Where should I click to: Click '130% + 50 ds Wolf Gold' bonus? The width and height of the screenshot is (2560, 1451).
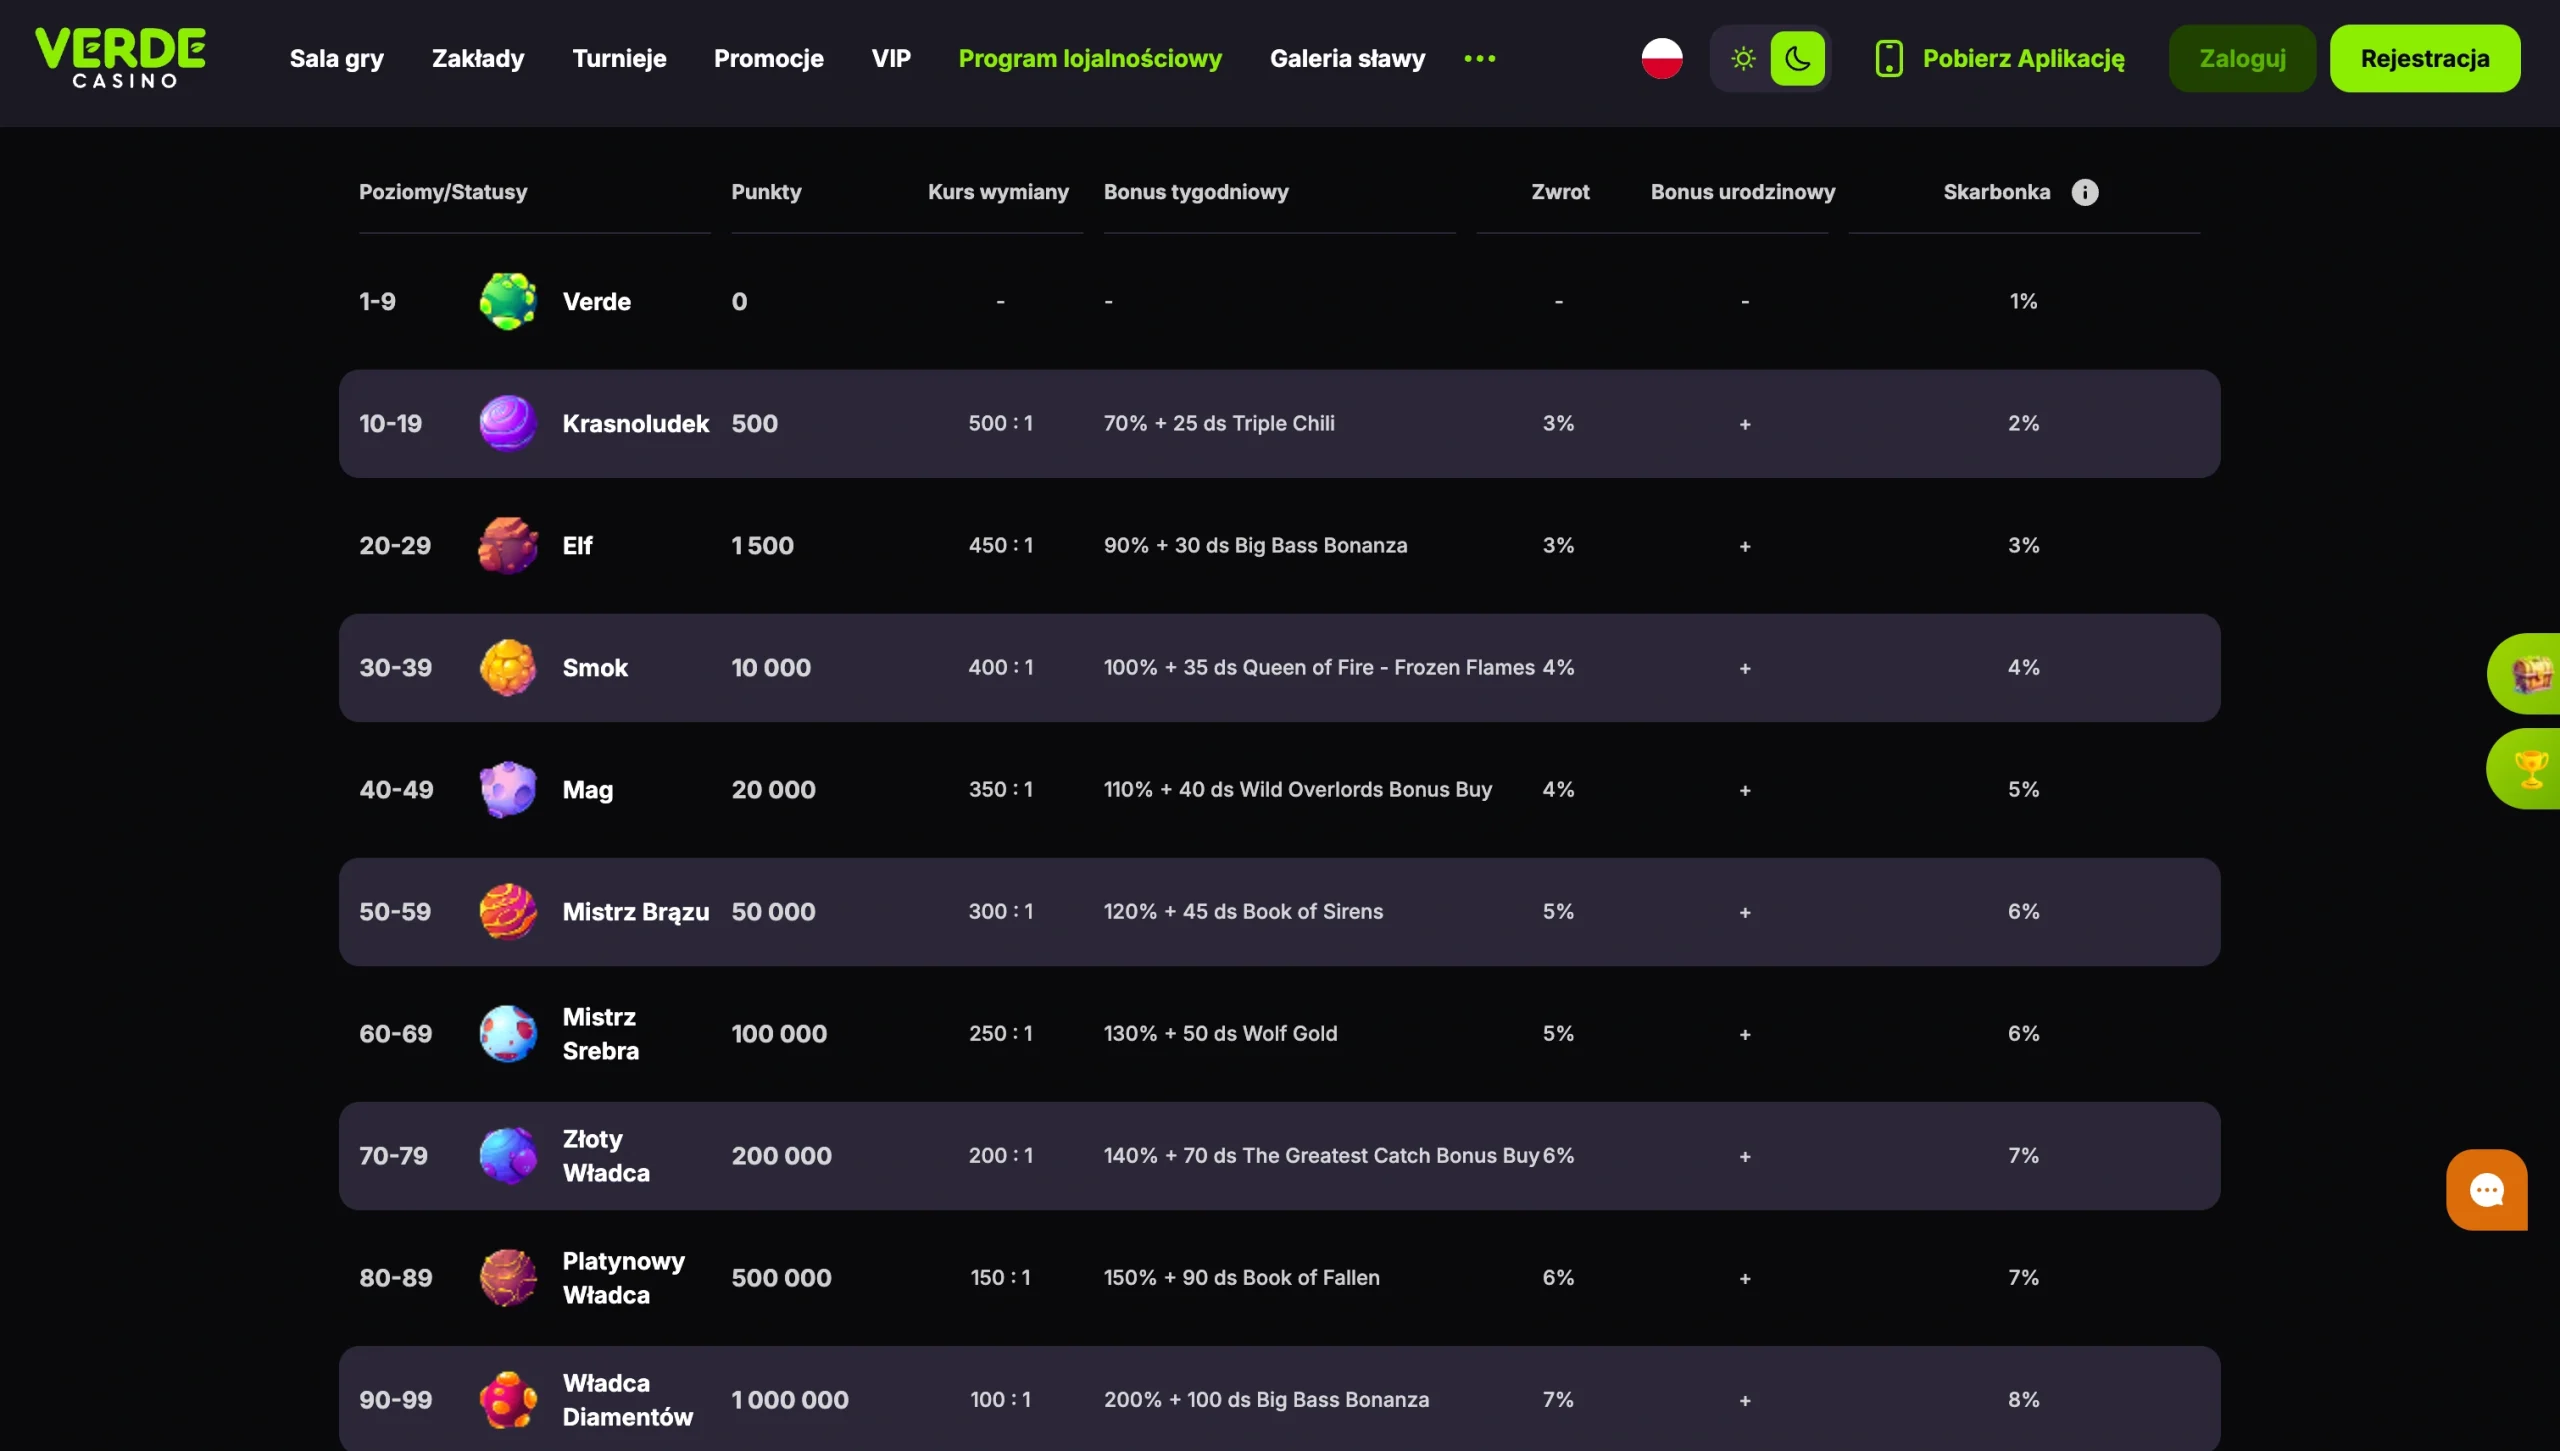[1220, 1033]
